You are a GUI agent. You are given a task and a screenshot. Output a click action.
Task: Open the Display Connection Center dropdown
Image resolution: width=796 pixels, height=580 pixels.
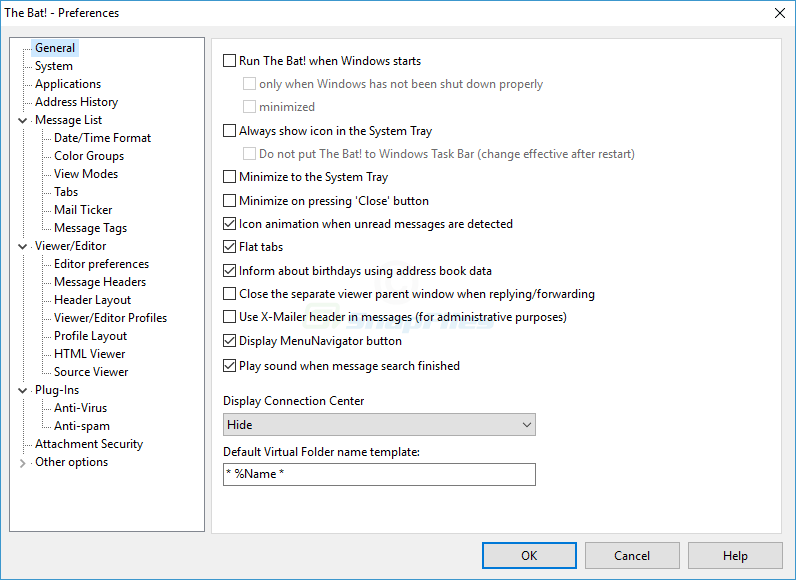tap(379, 425)
